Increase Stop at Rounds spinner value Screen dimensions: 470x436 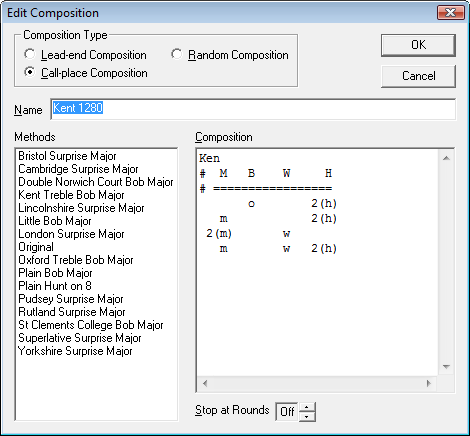(x=307, y=407)
